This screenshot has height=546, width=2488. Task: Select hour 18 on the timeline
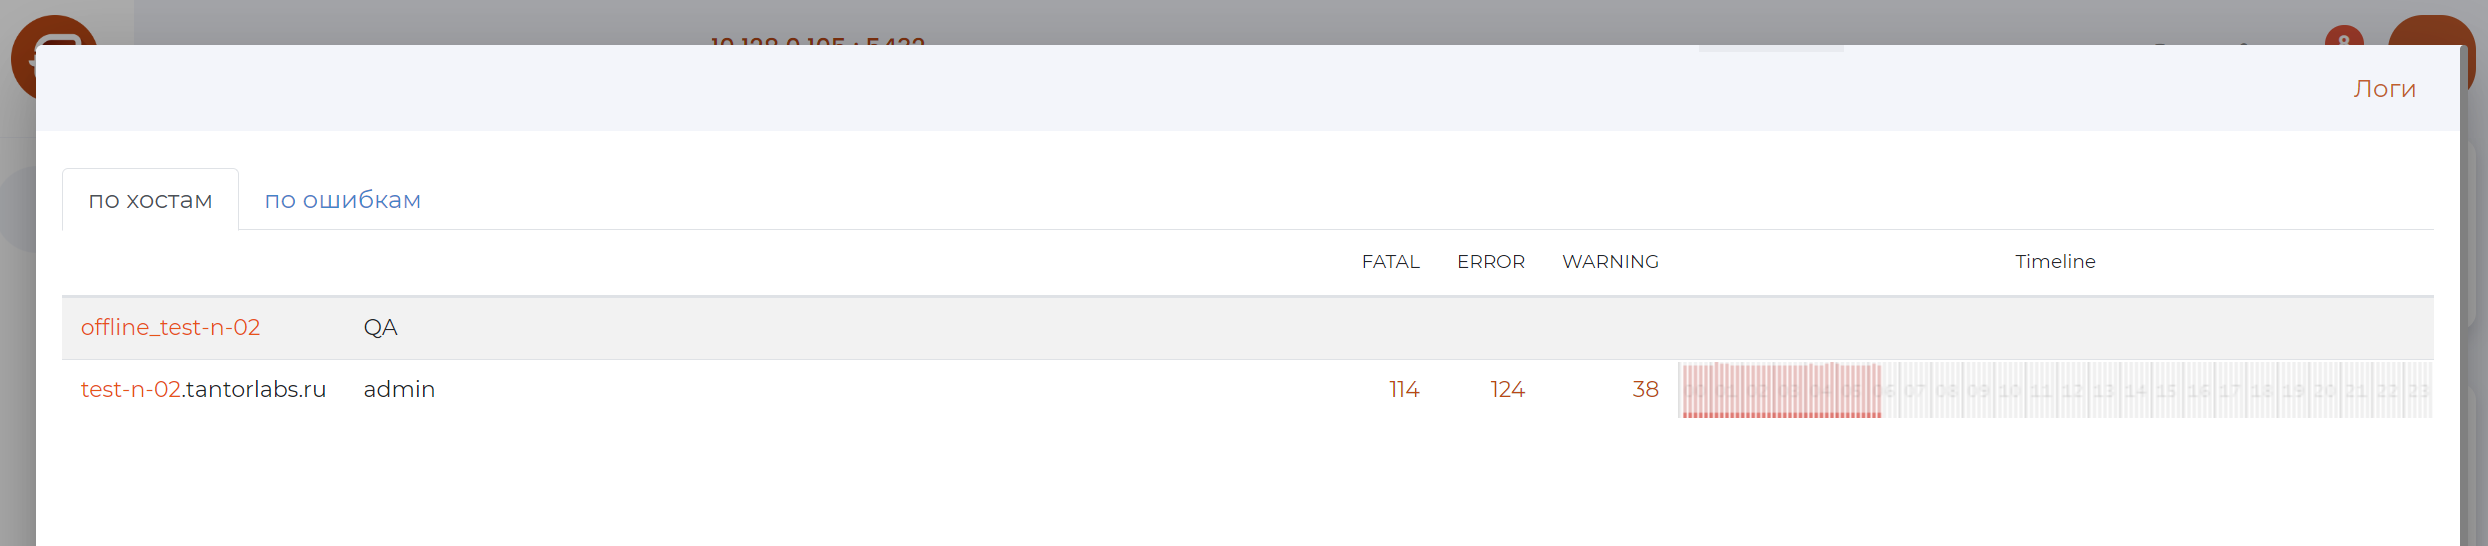click(x=2261, y=390)
